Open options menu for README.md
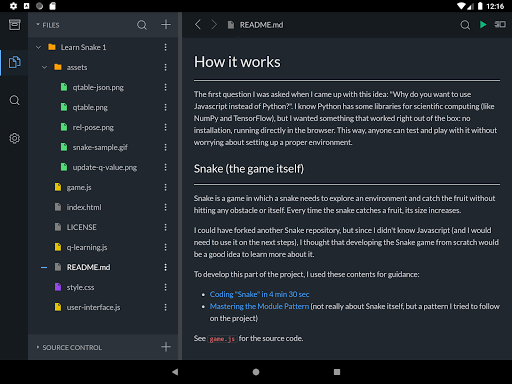The height and width of the screenshot is (384, 512). tap(165, 267)
